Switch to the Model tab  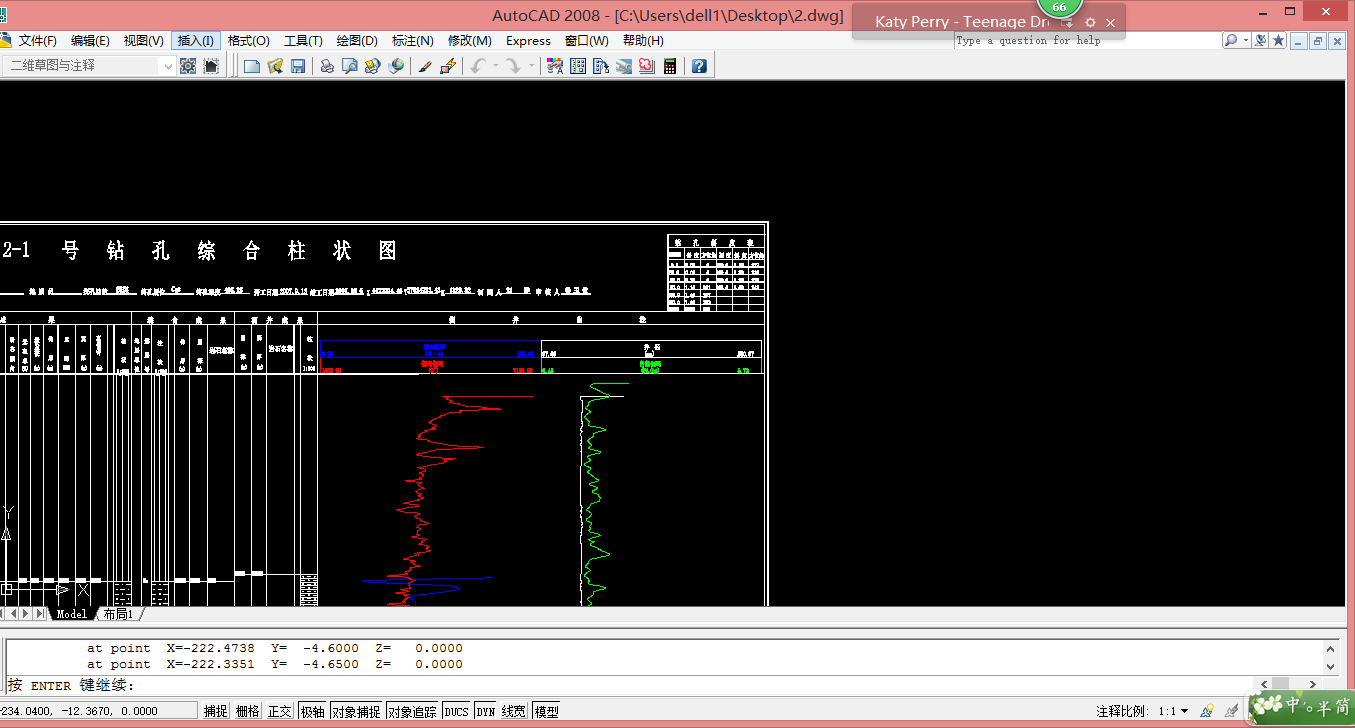(71, 614)
